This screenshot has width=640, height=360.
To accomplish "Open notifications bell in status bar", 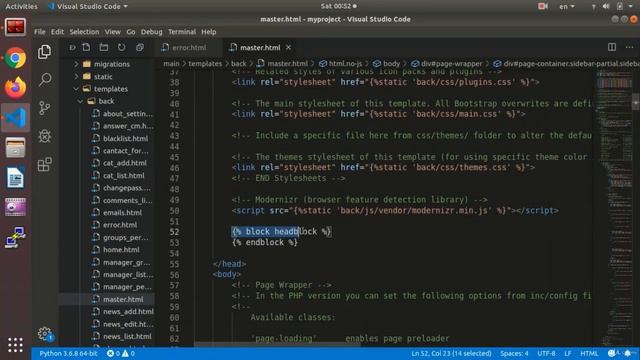I will point(627,353).
